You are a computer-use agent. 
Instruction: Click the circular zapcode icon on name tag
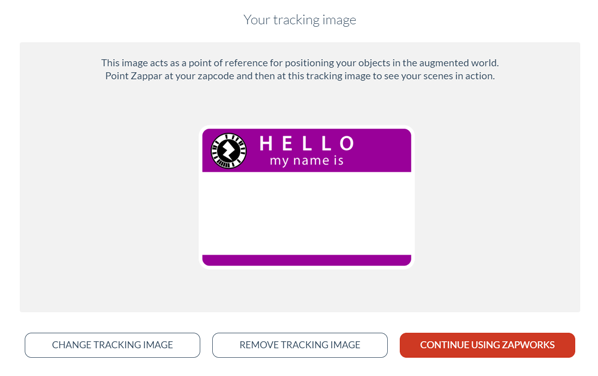pos(228,151)
